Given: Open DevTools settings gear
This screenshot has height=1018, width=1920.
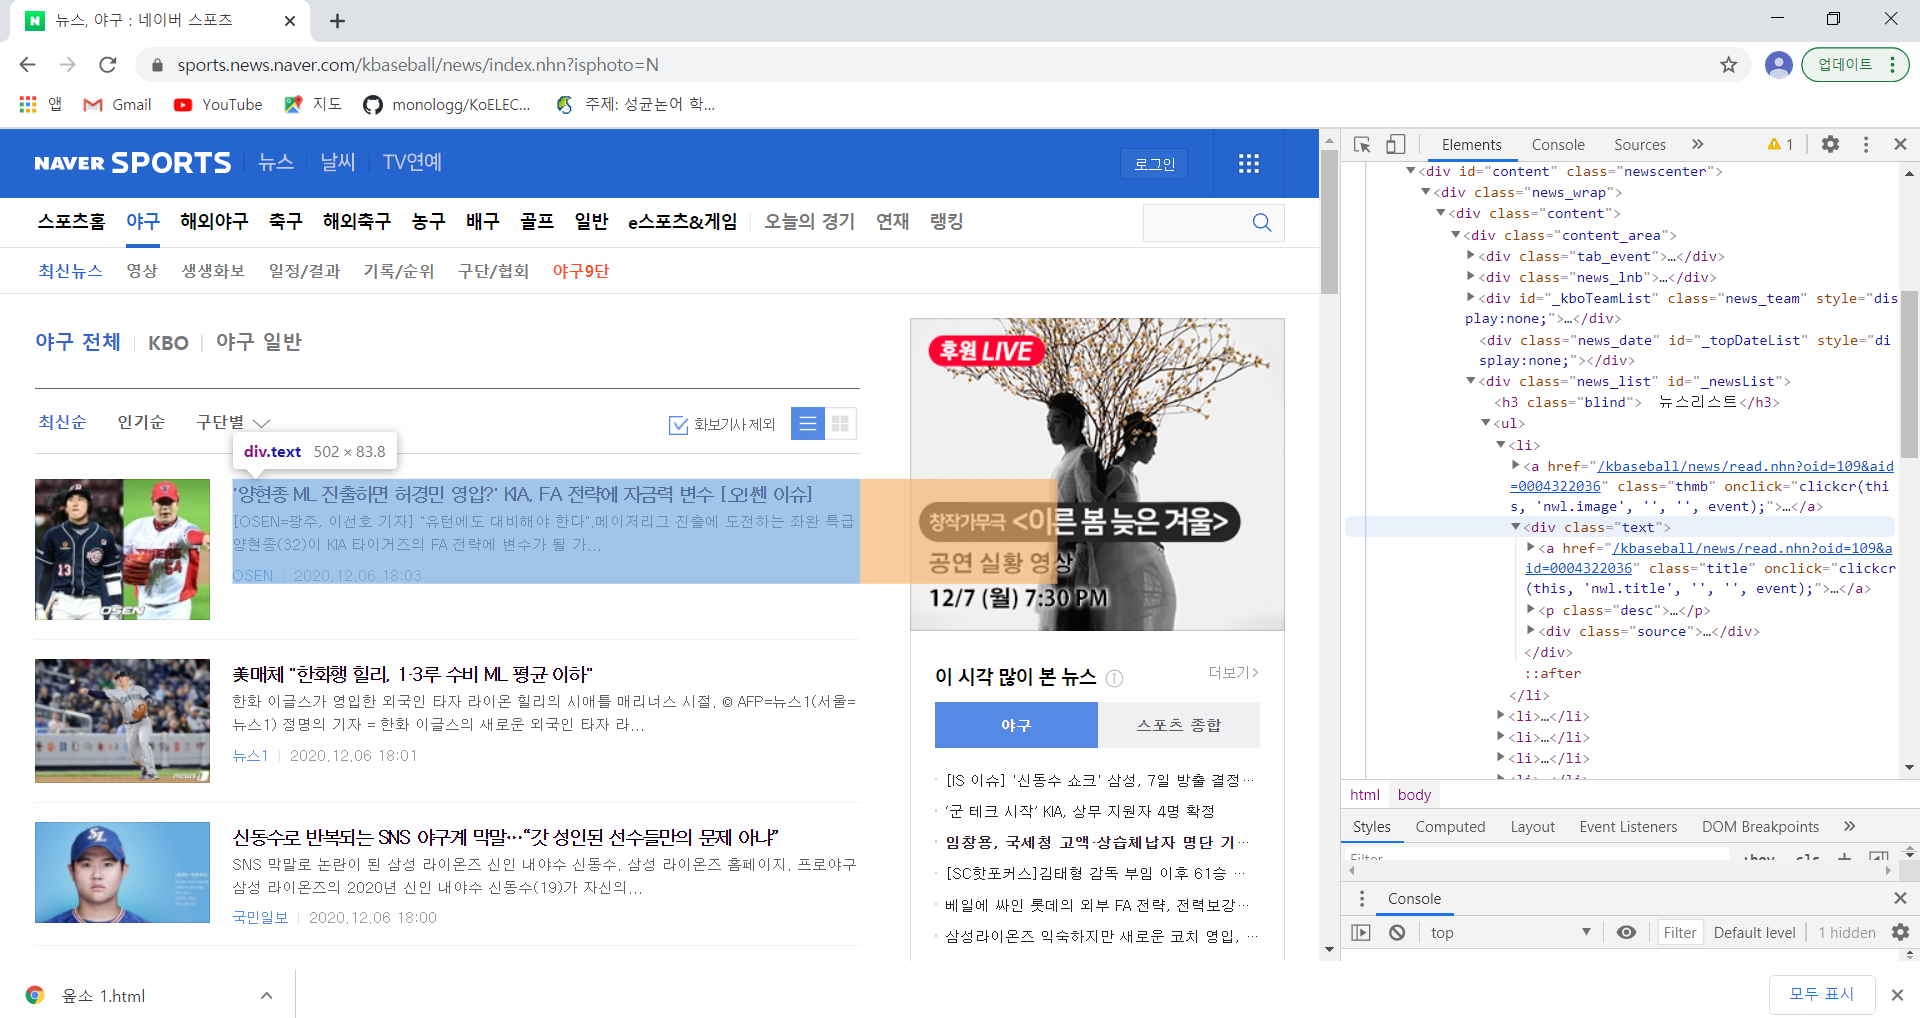Looking at the screenshot, I should pos(1830,144).
